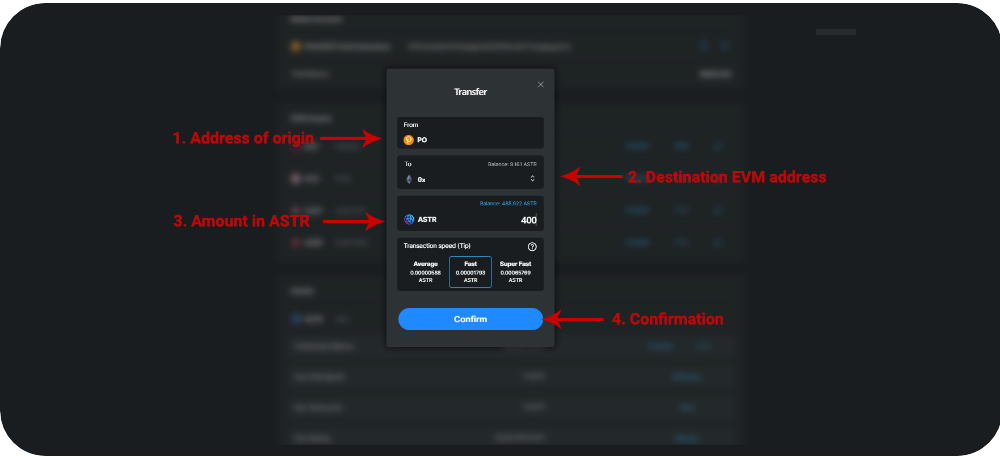This screenshot has width=1000, height=460.
Task: Select the Average transaction speed
Action: [425, 271]
